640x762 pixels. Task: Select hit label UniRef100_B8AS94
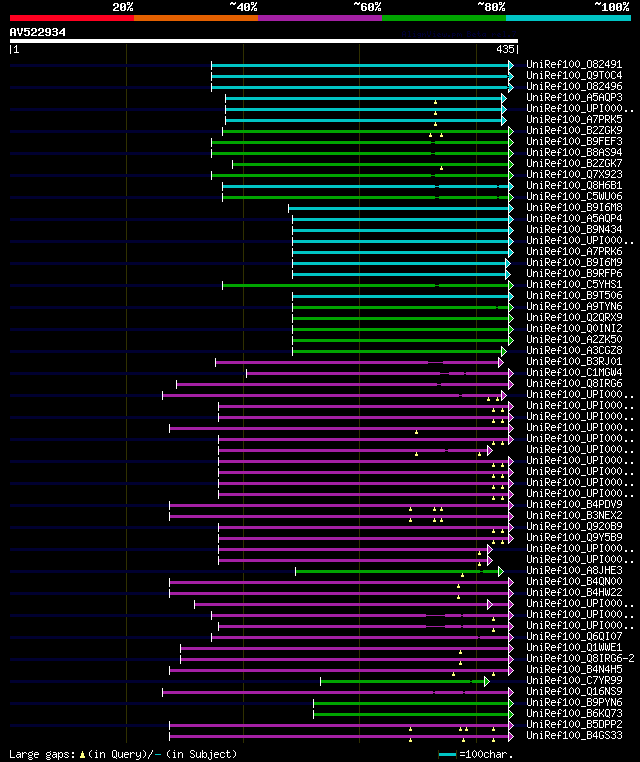(574, 152)
